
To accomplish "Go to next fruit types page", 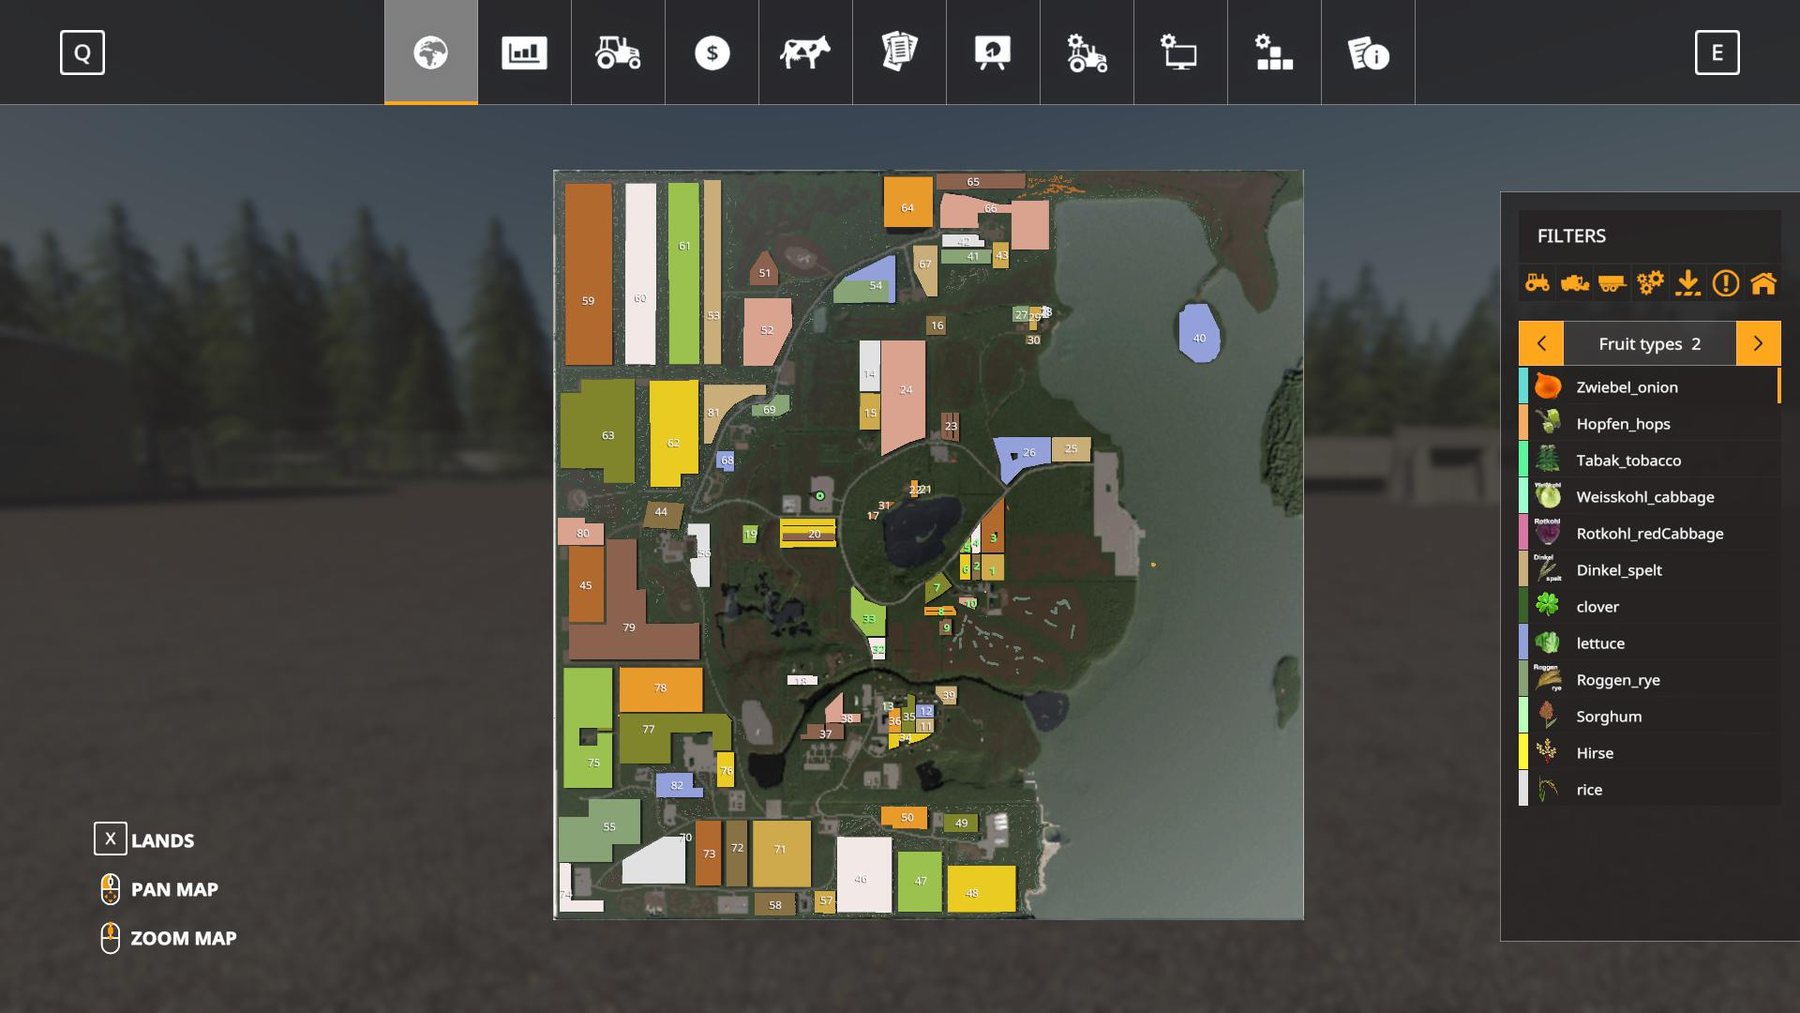I will (1758, 343).
